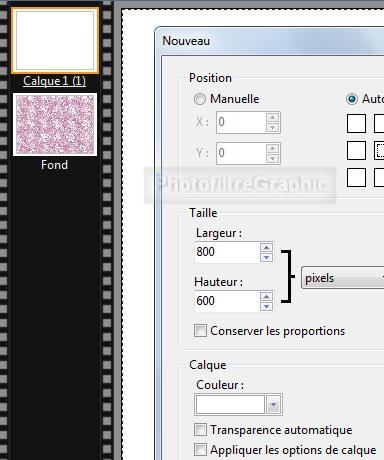The height and width of the screenshot is (460, 384).
Task: Increase Largeur with up arrow
Action: pyautogui.click(x=266, y=247)
